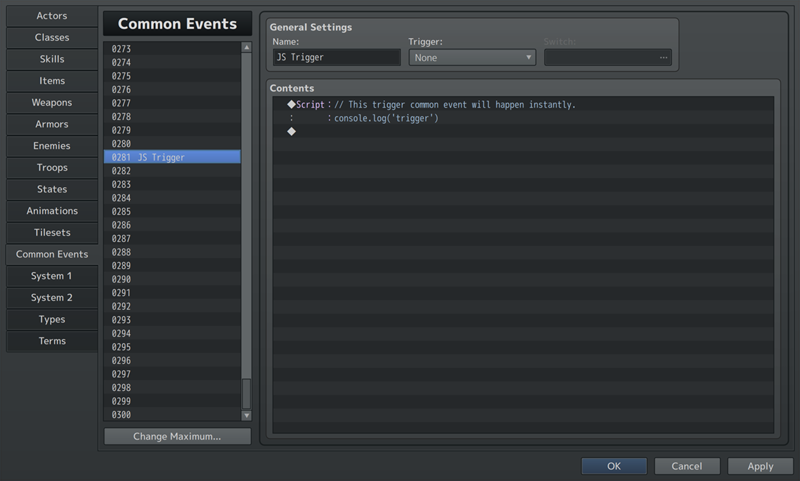Confirm with the OK button
800x481 pixels.
coord(614,466)
